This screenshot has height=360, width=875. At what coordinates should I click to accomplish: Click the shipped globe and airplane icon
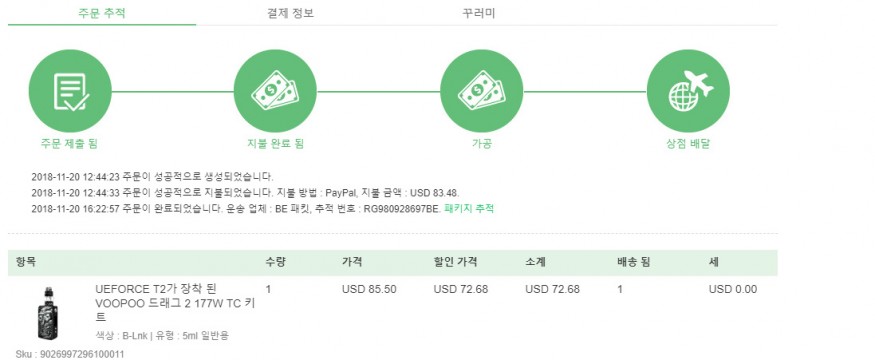688,91
